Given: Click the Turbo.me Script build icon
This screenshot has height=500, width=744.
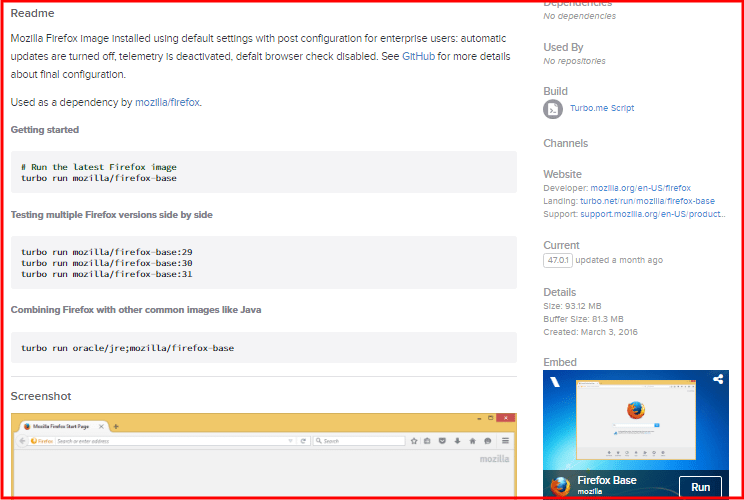Looking at the screenshot, I should 553,109.
